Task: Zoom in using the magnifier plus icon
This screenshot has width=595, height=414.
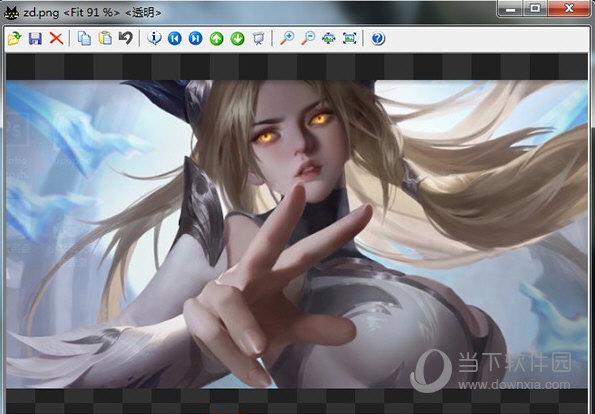Action: (x=287, y=38)
